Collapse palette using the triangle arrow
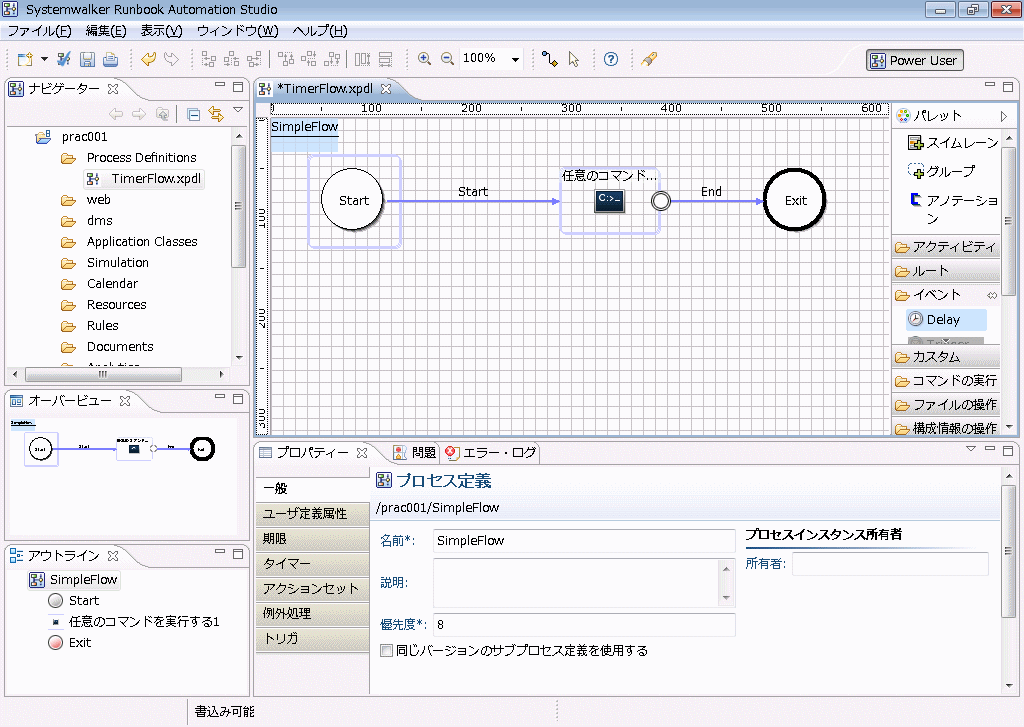The image size is (1024, 727). [x=1004, y=116]
